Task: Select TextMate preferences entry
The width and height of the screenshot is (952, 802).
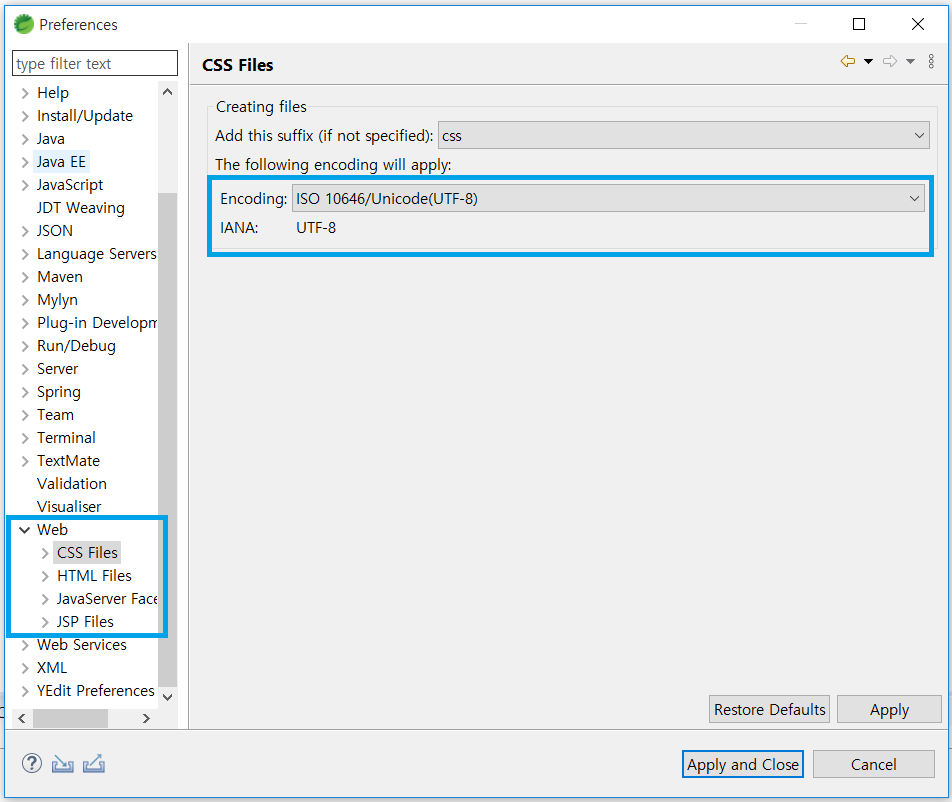Action: [68, 461]
